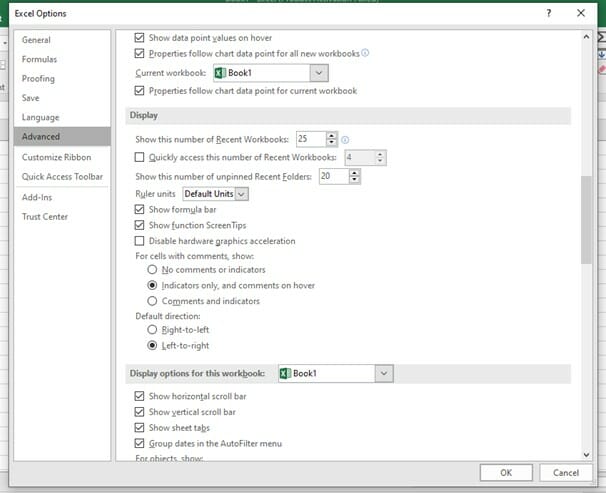Click the Excel icon in Current workbook combo
606x493 pixels.
[x=220, y=73]
